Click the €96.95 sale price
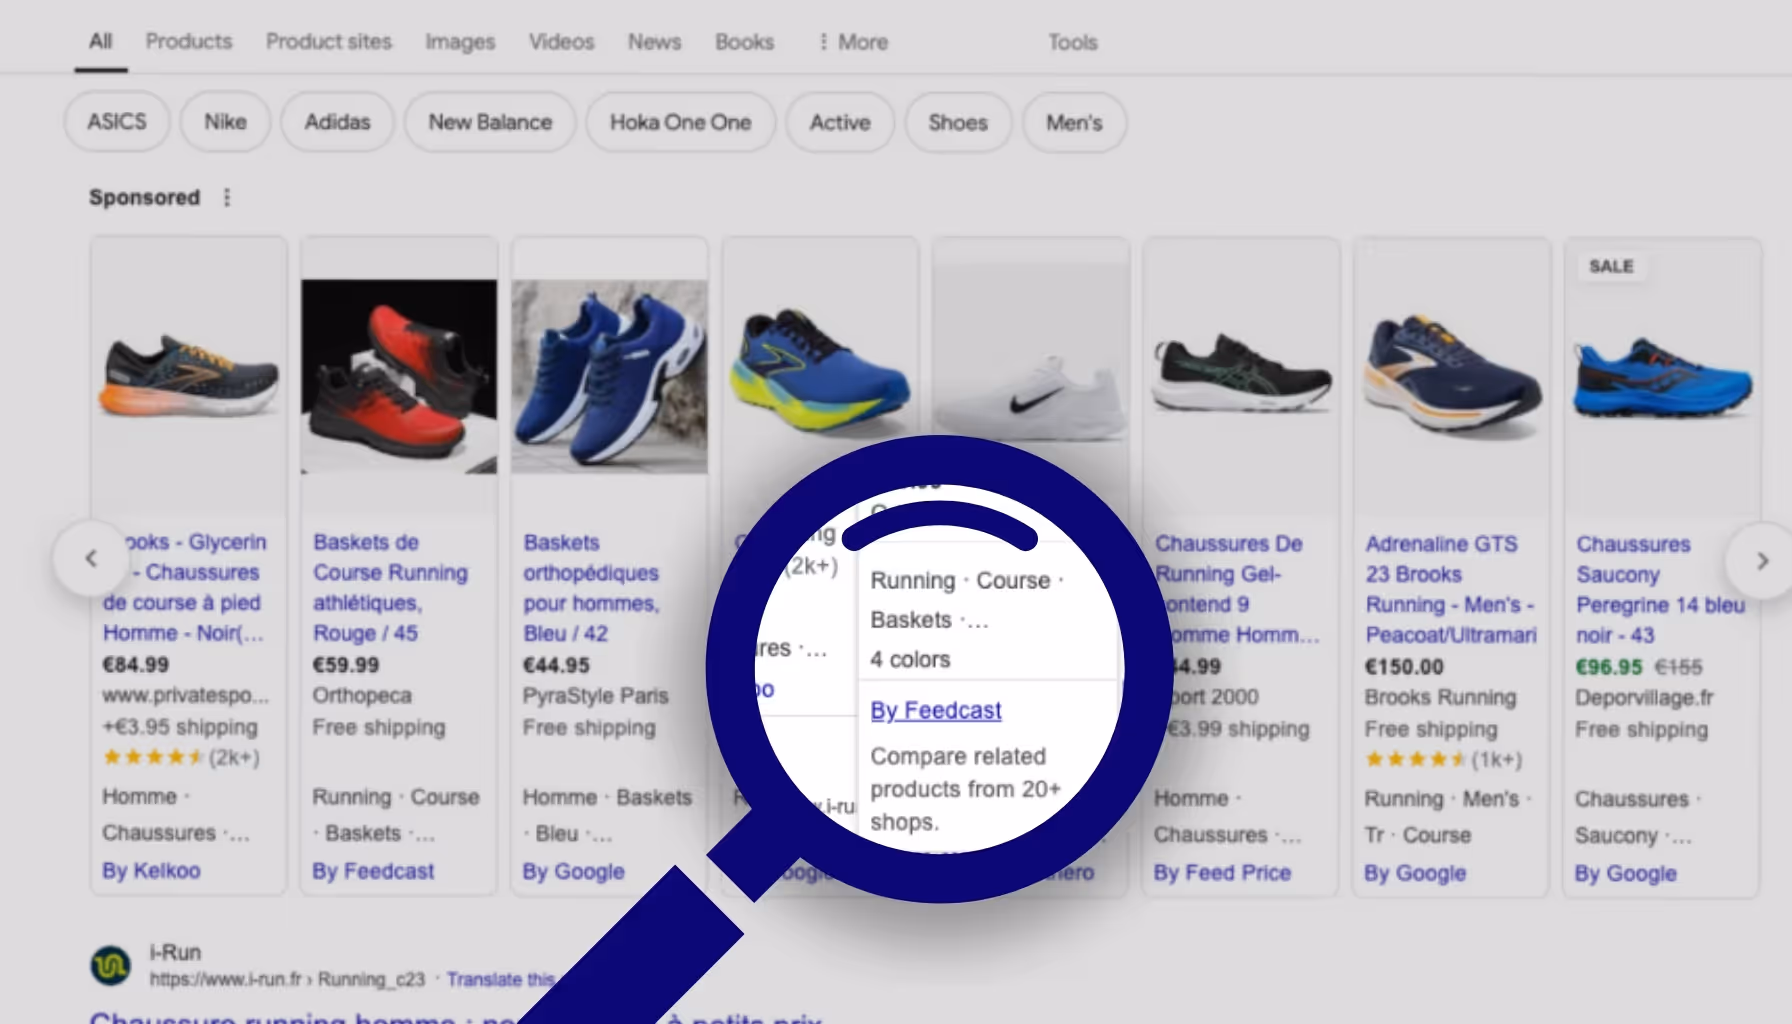Screen dimensions: 1792x1024 coord(1609,667)
